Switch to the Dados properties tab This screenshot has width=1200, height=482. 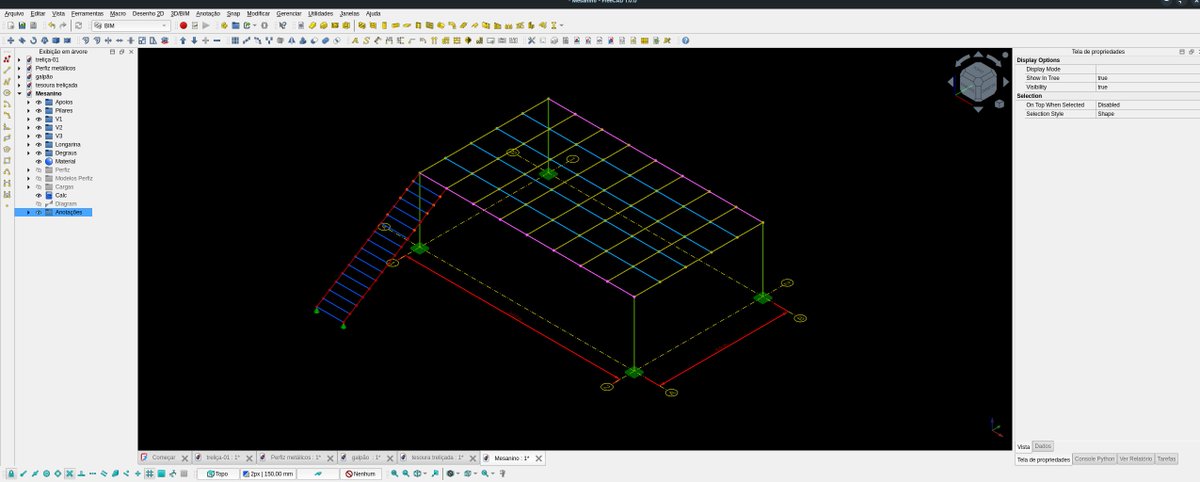click(x=1042, y=446)
